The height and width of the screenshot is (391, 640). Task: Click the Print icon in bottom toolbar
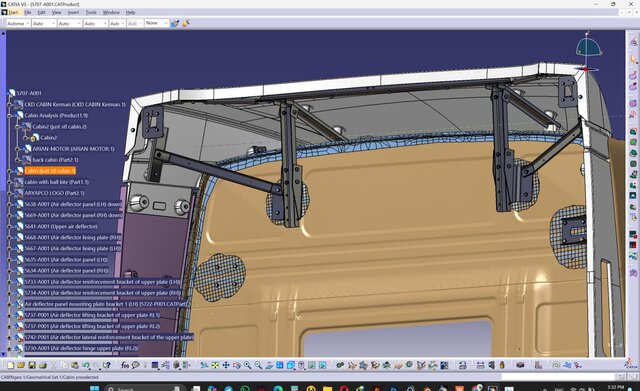click(42, 365)
